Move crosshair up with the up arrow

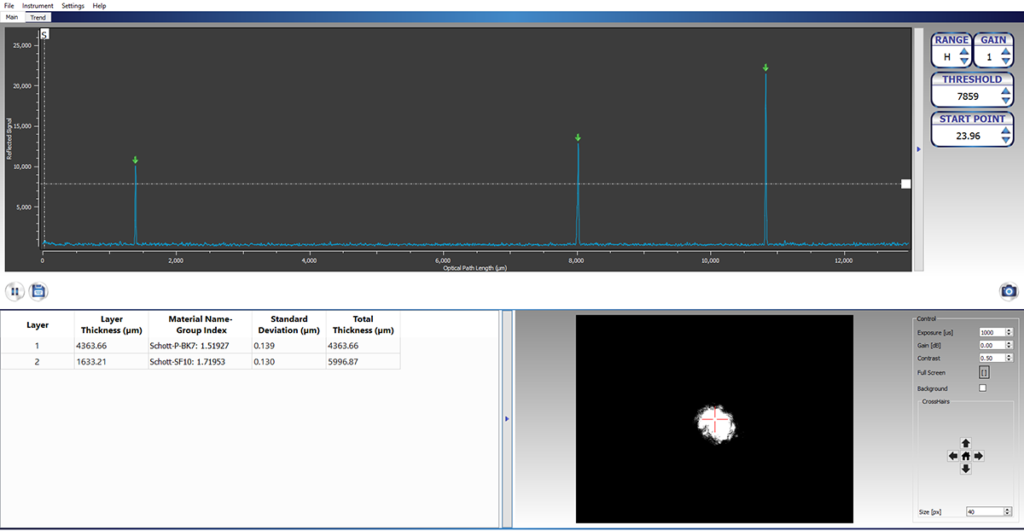(965, 443)
